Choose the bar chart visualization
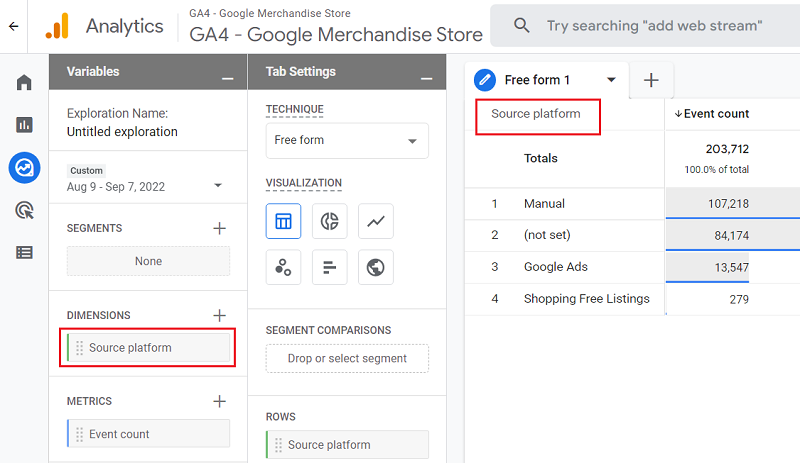The width and height of the screenshot is (800, 463). 329,267
